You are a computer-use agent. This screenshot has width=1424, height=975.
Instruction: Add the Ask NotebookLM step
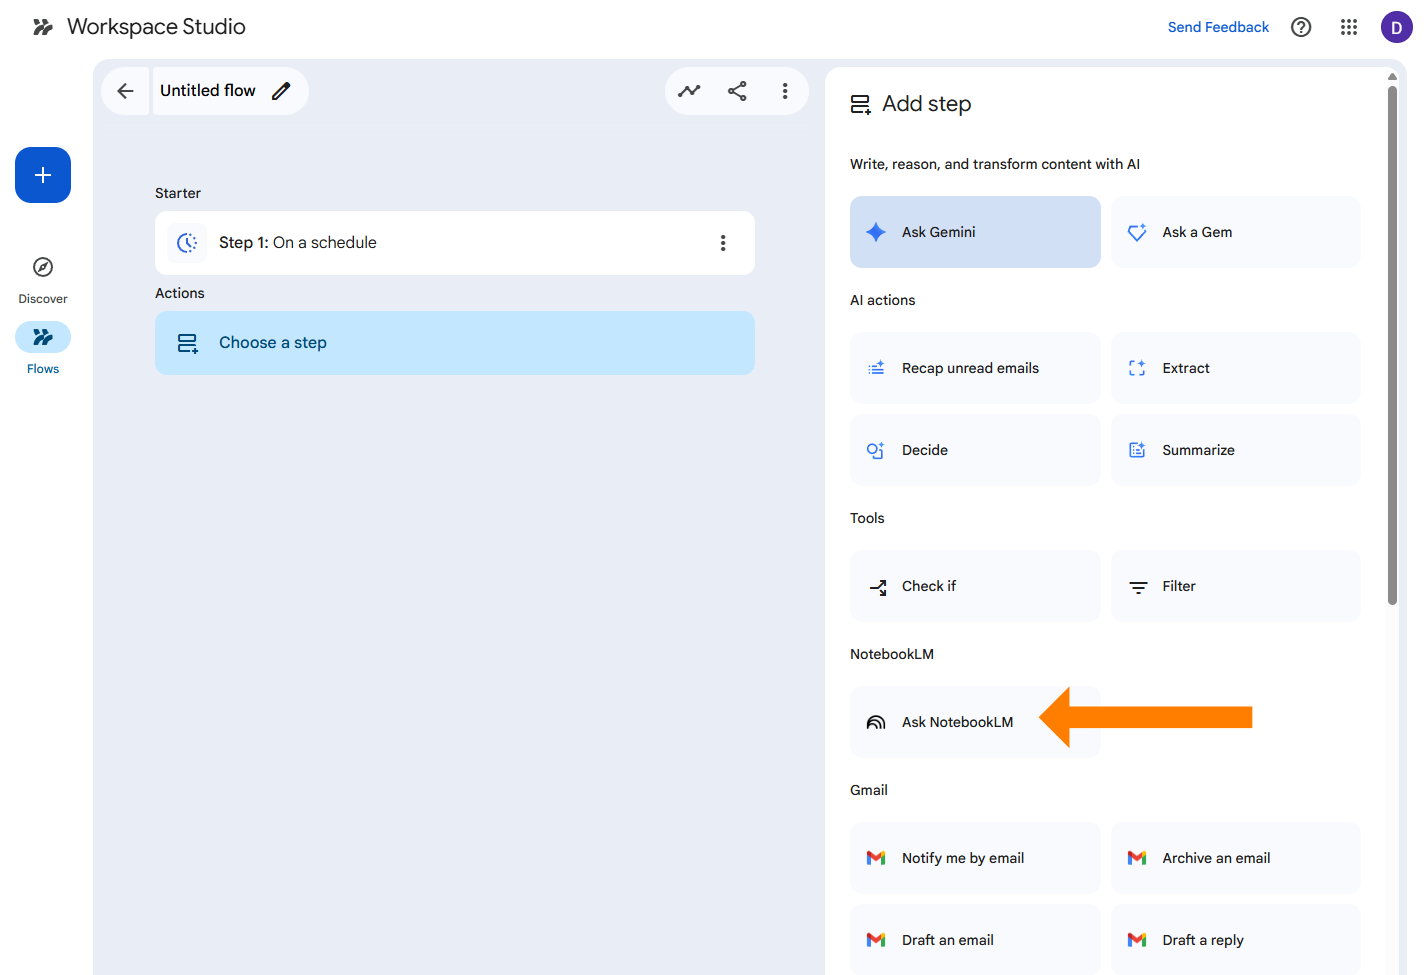(975, 722)
